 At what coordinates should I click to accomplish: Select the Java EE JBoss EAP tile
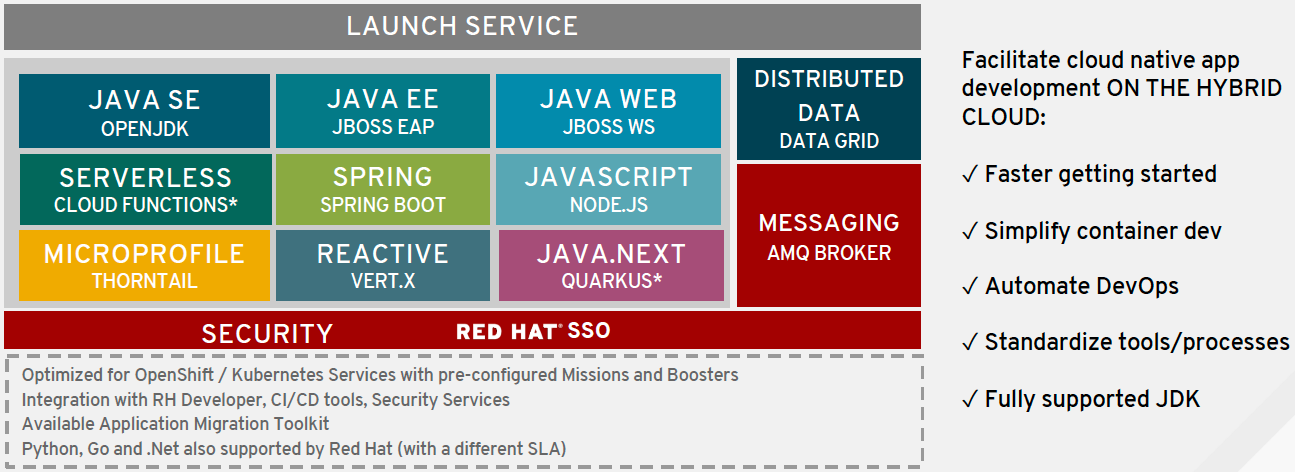click(383, 111)
